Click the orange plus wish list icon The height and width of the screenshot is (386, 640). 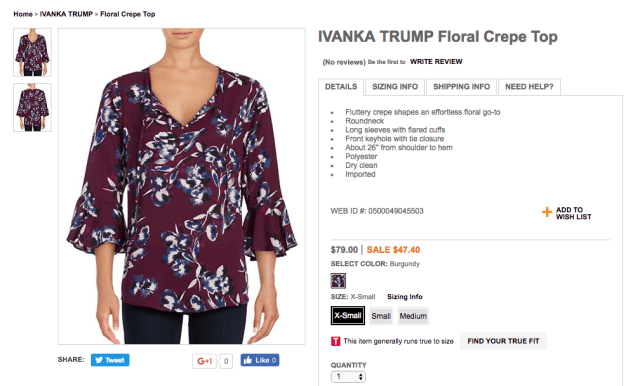pyautogui.click(x=547, y=212)
